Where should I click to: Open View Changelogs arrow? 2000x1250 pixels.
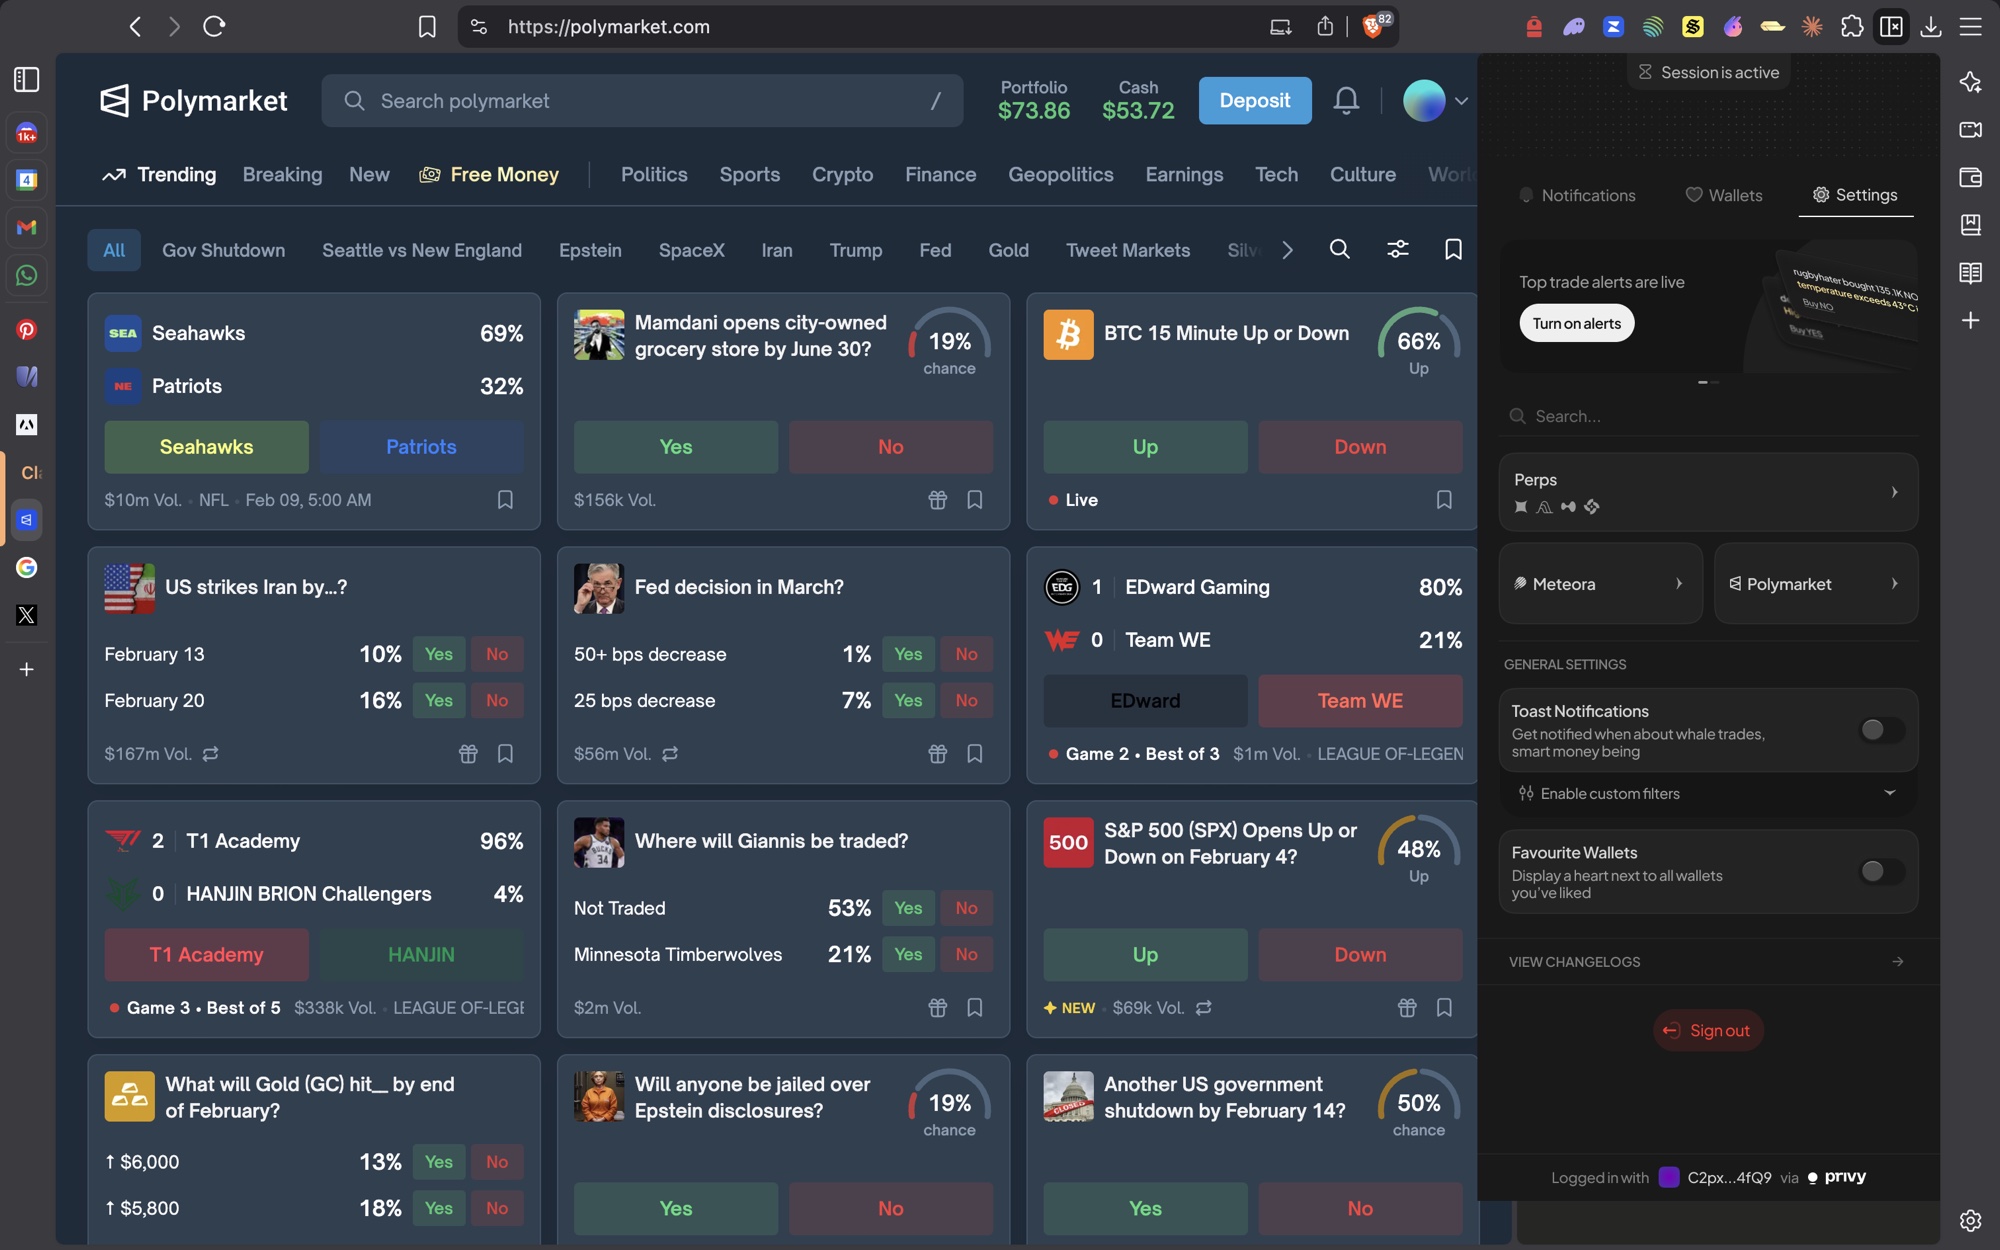click(x=1897, y=961)
